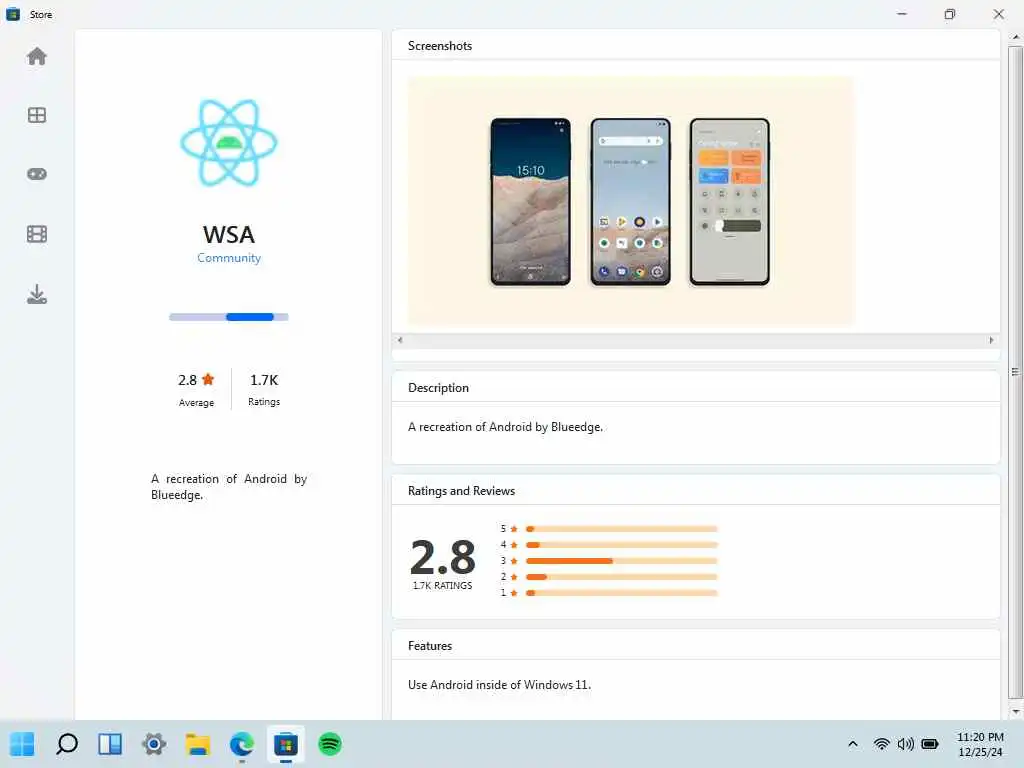Click the screenshots right scroll arrow
Viewport: 1024px width, 768px height.
(991, 340)
